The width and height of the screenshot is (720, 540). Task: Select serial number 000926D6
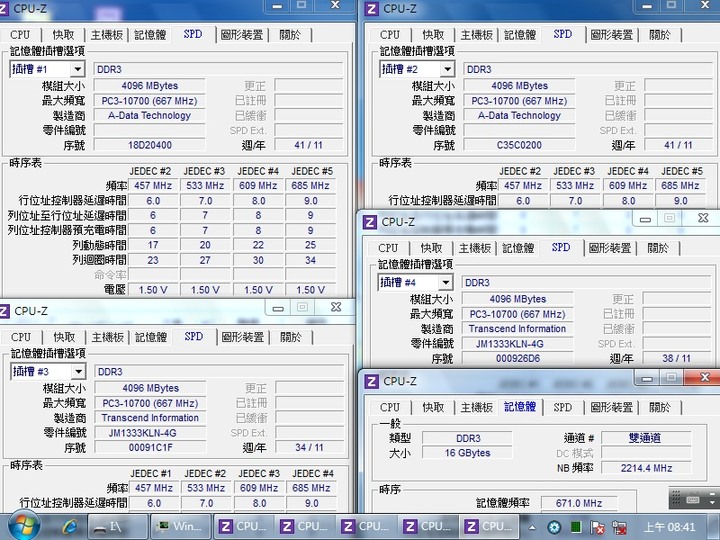point(518,359)
